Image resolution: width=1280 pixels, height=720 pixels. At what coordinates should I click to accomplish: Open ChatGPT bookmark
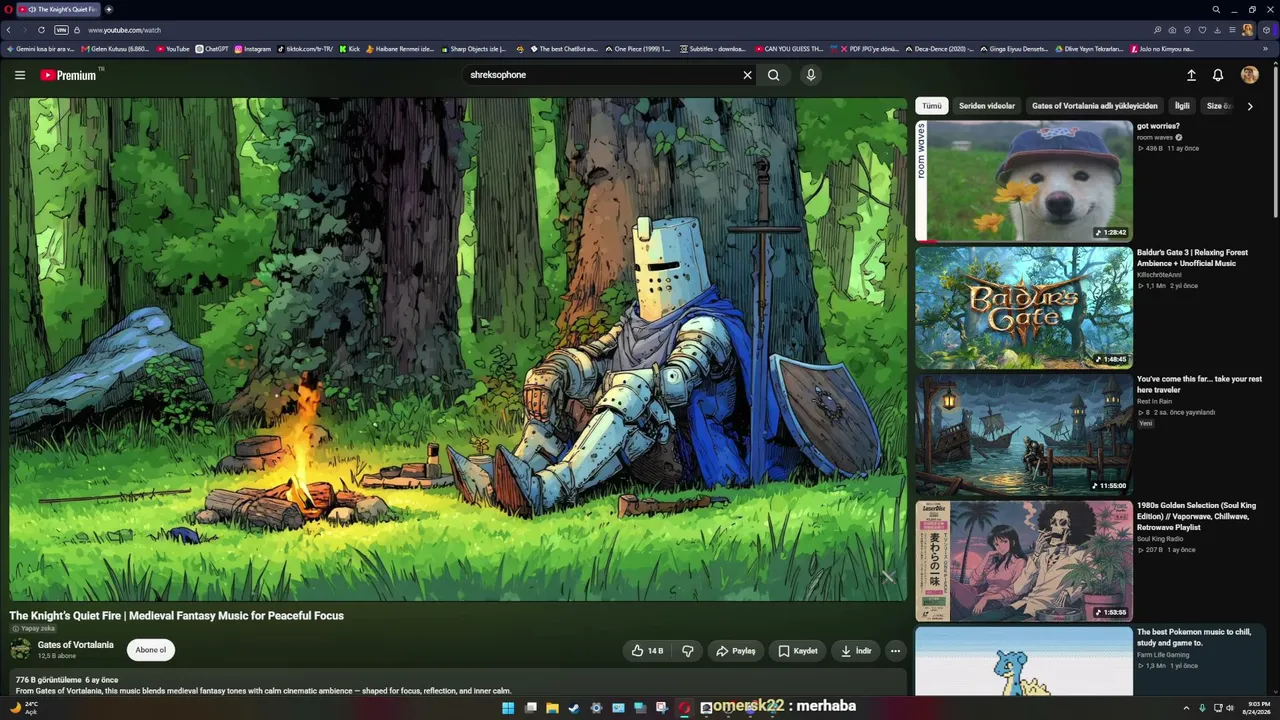[x=212, y=49]
